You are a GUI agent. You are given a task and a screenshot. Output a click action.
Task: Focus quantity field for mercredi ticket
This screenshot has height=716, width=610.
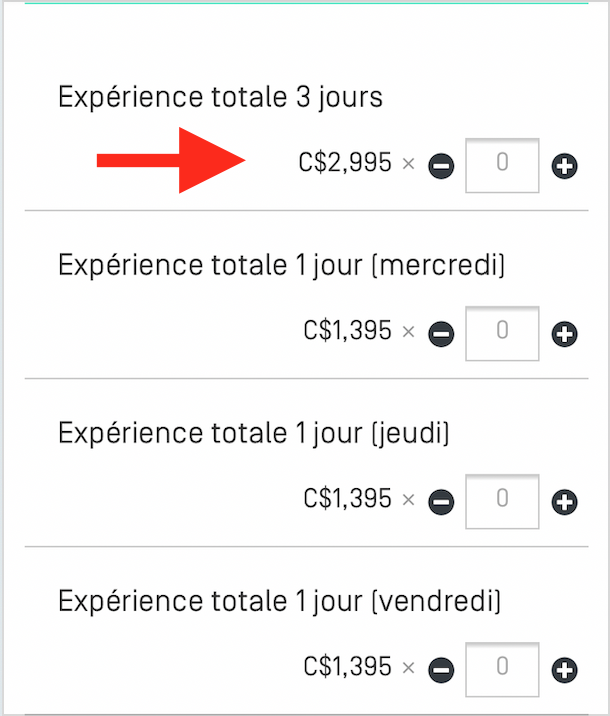pos(502,333)
